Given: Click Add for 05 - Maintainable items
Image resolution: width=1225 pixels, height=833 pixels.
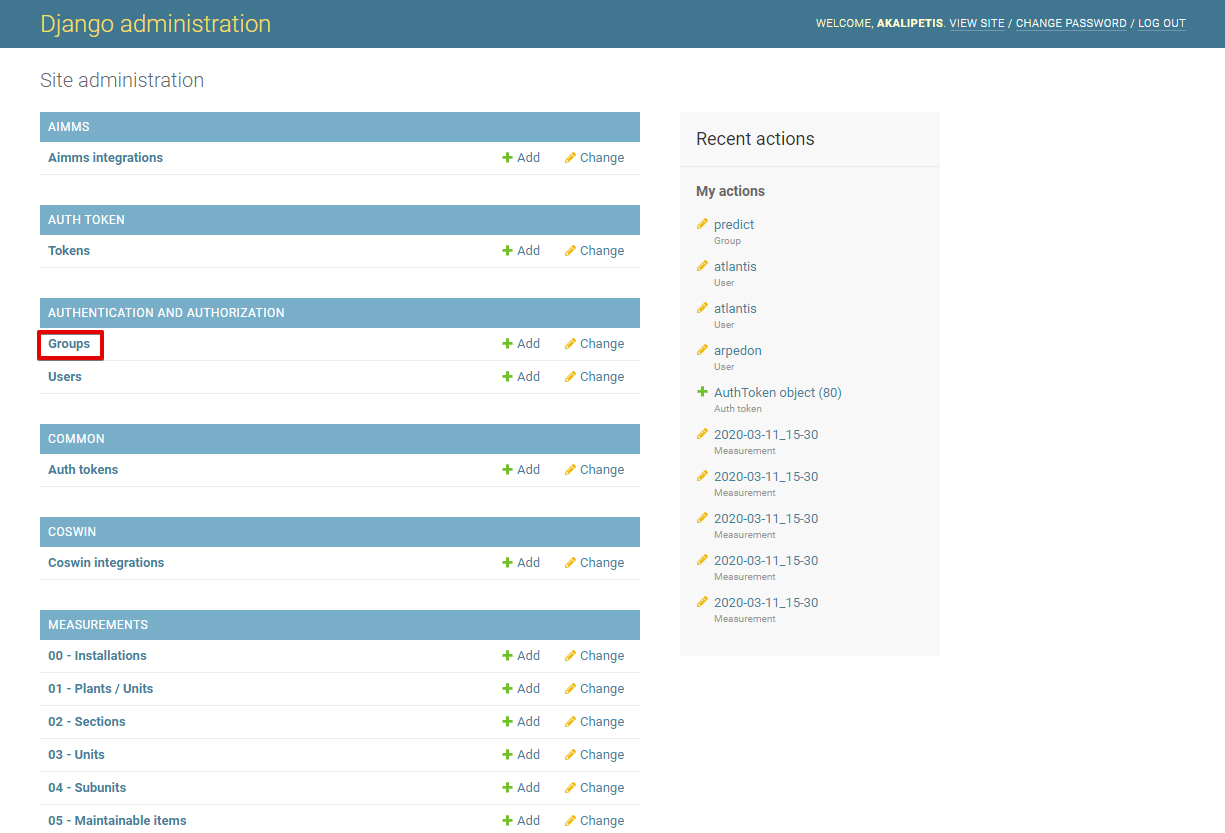Looking at the screenshot, I should click(521, 821).
